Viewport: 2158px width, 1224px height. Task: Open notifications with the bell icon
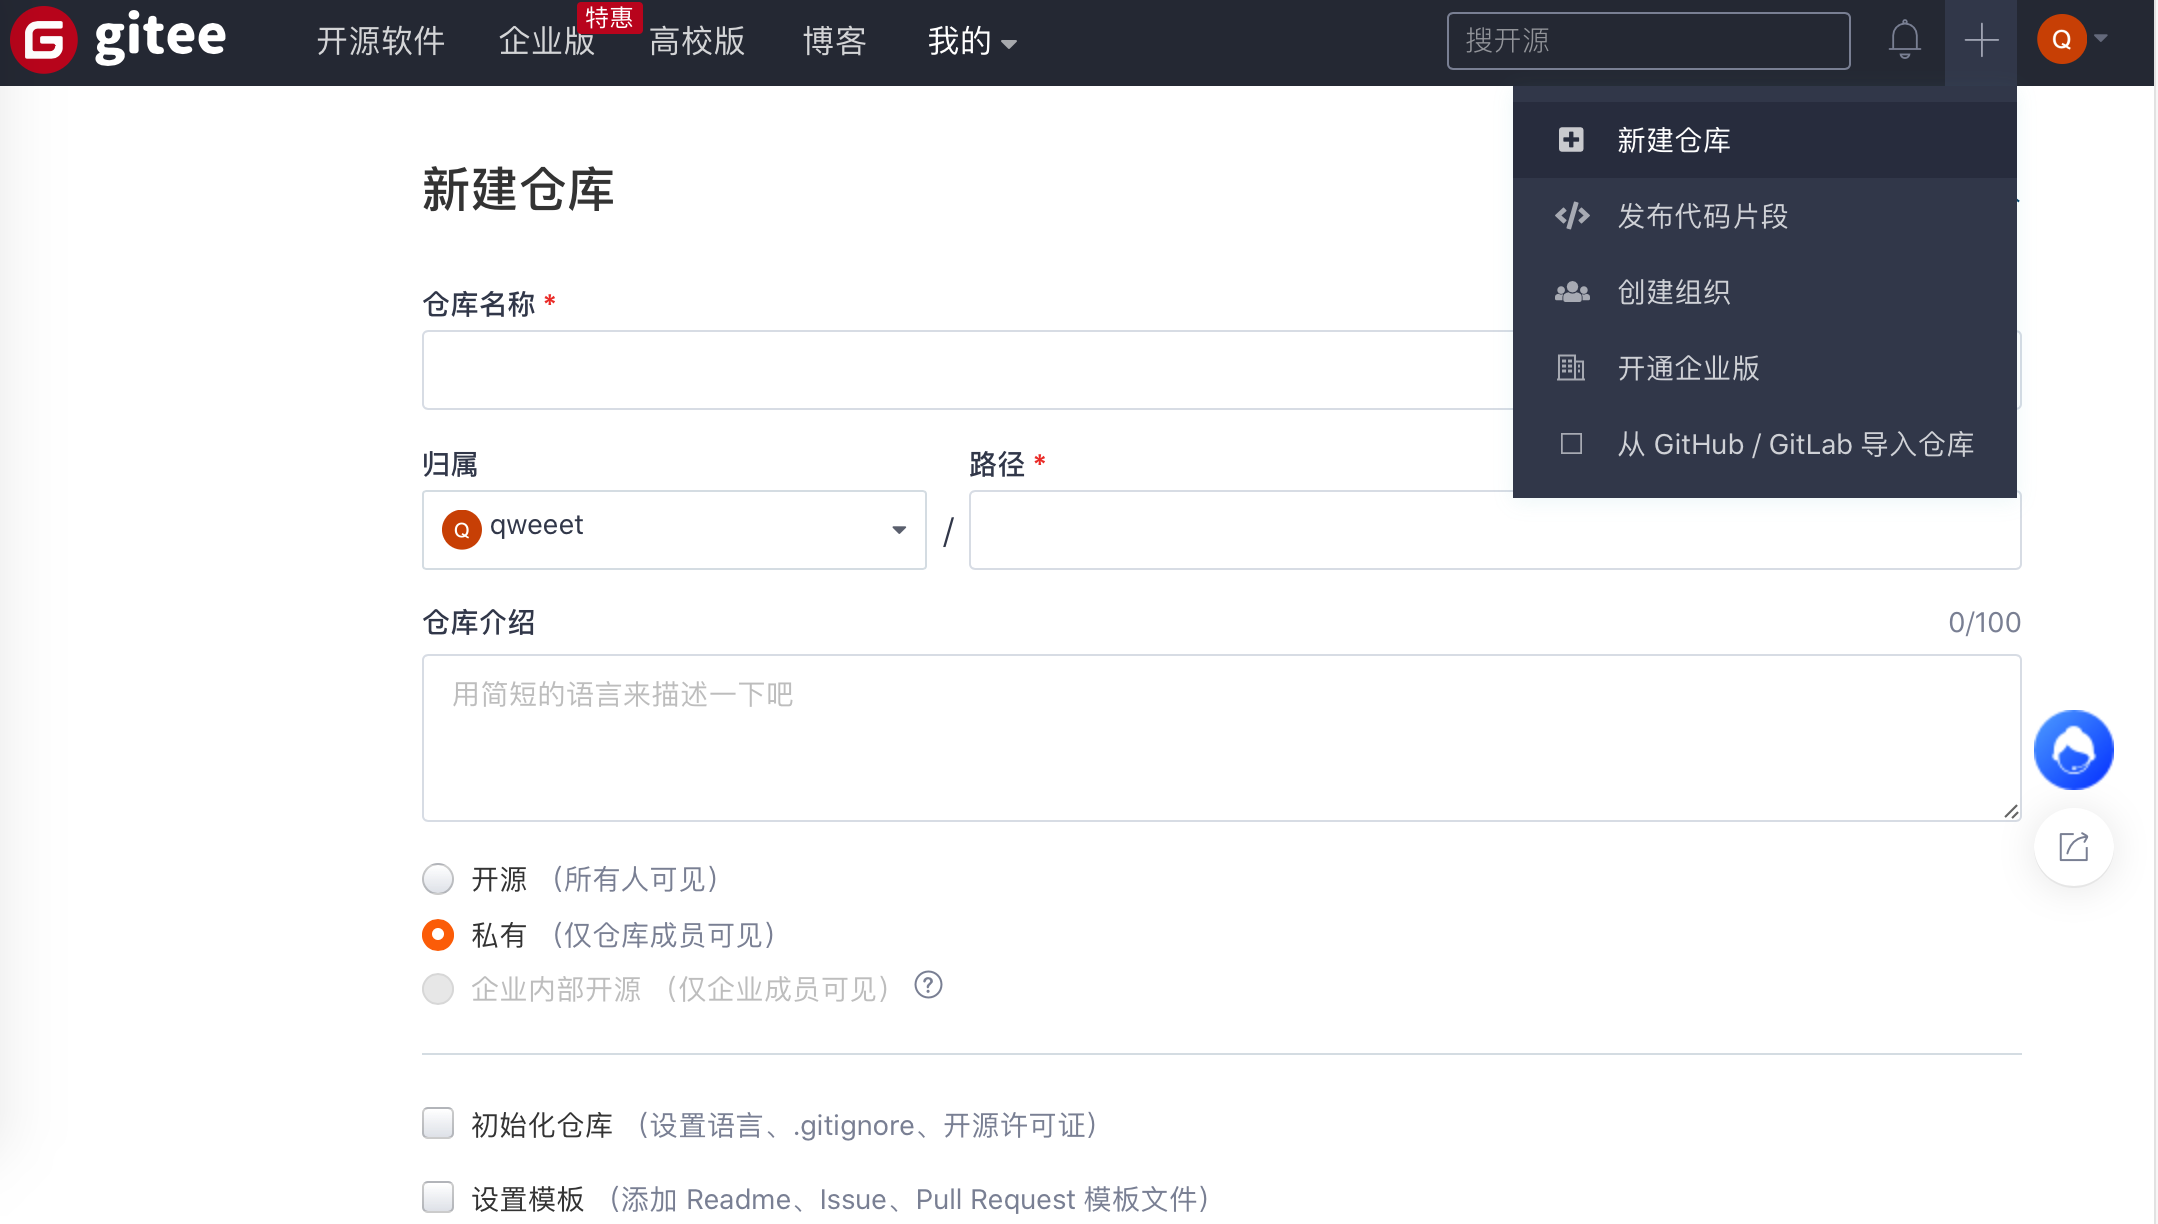click(x=1904, y=40)
